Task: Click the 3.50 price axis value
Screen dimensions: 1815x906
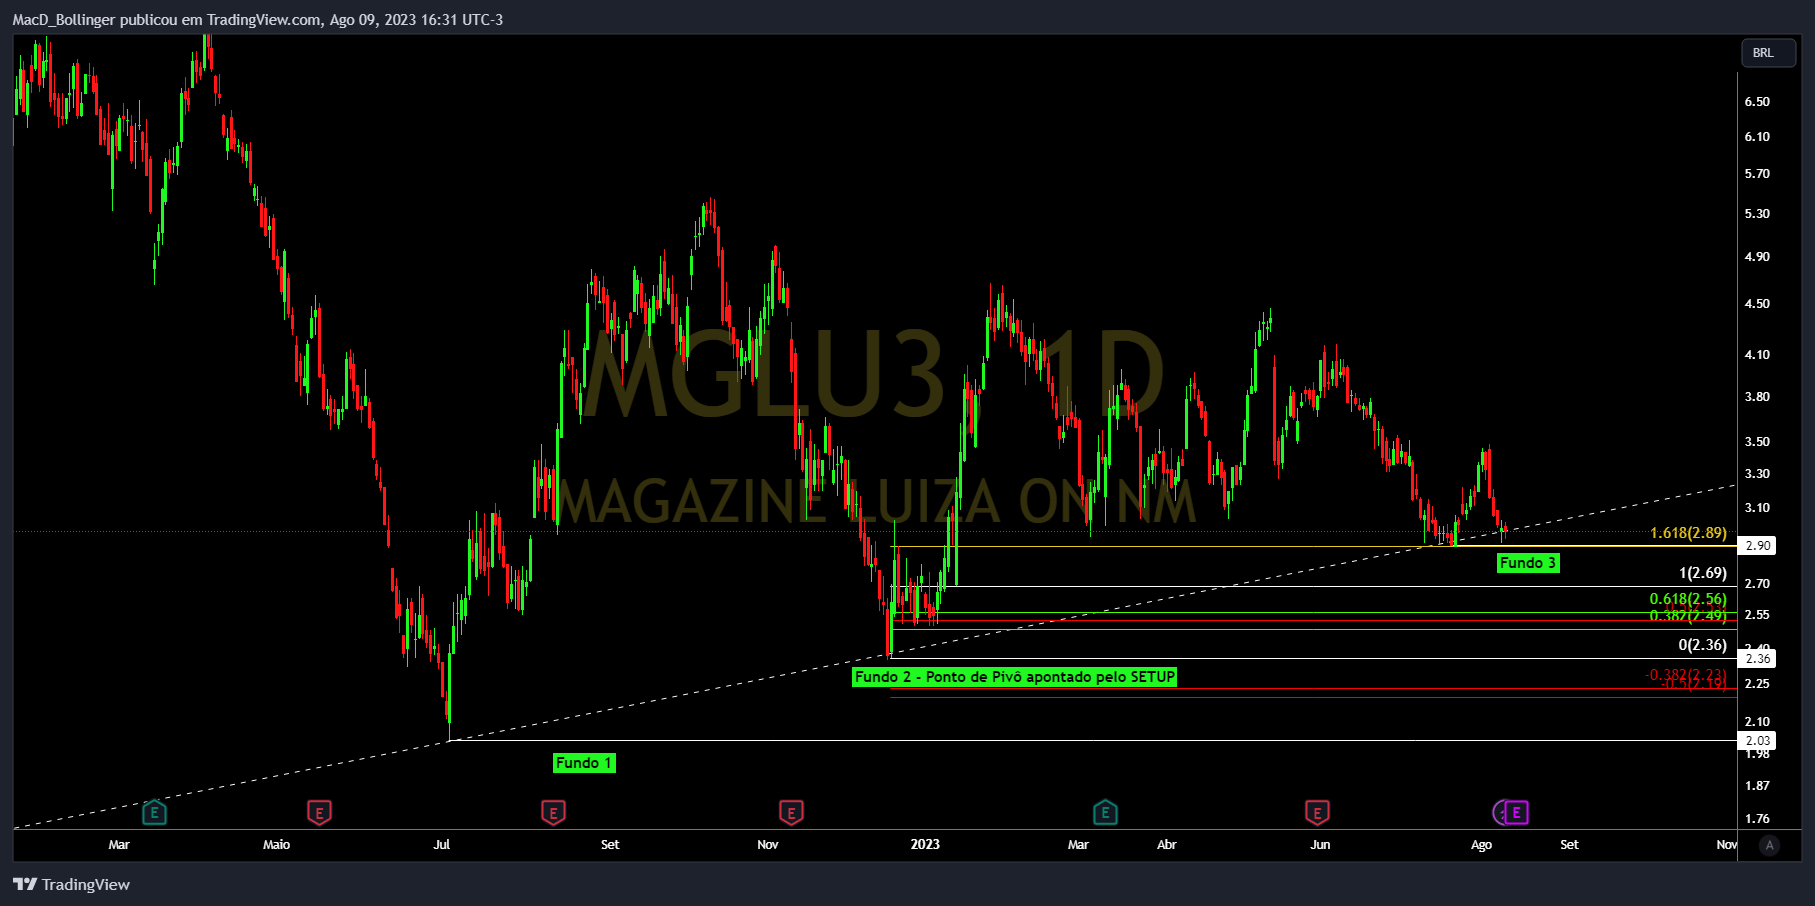Action: 1757,442
